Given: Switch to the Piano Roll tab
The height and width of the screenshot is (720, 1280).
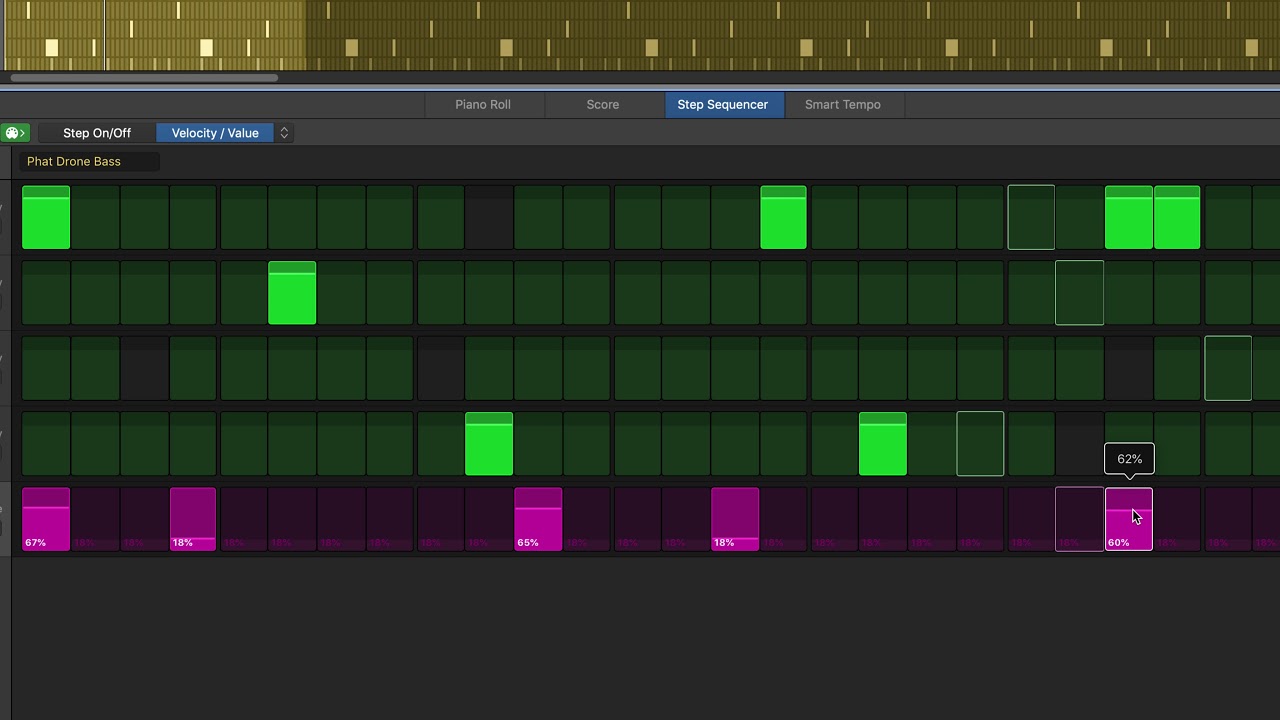Looking at the screenshot, I should click(x=483, y=104).
